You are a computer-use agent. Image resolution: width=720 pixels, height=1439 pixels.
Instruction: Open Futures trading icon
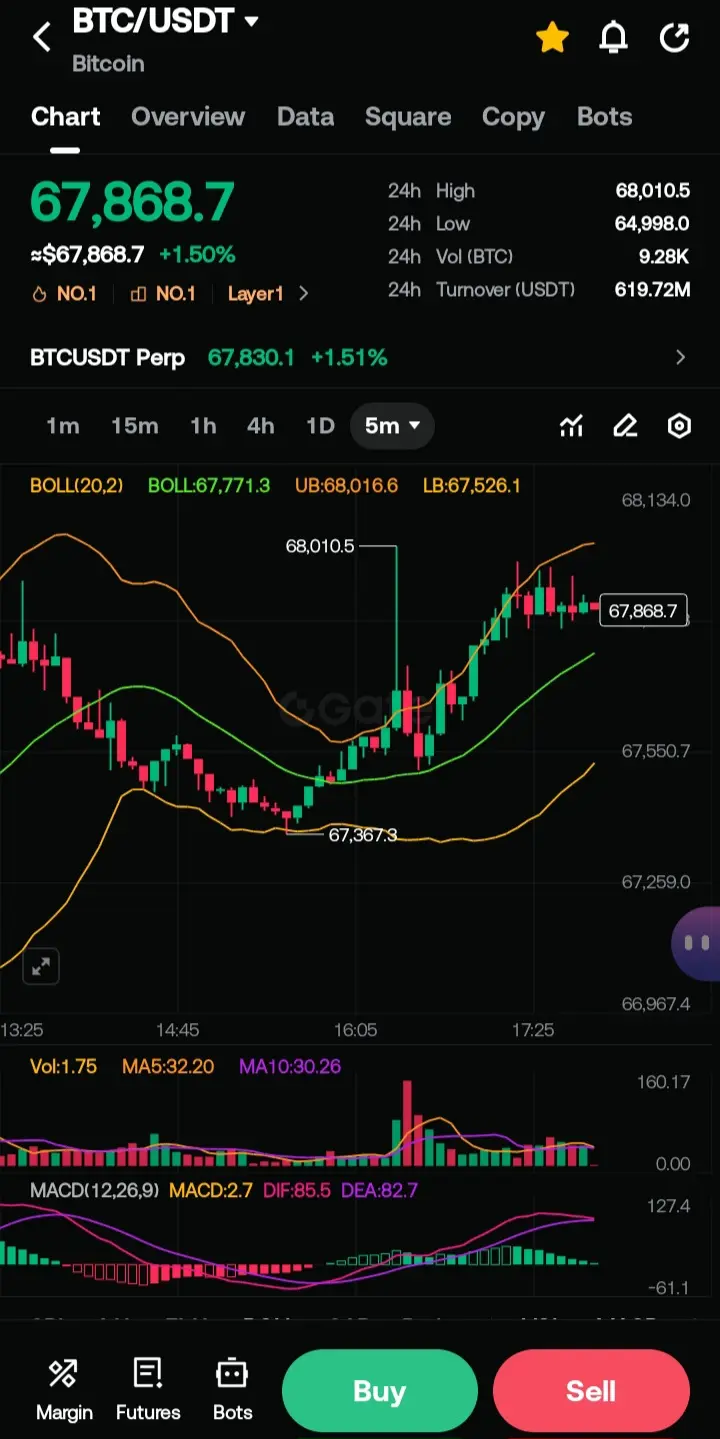click(148, 1389)
